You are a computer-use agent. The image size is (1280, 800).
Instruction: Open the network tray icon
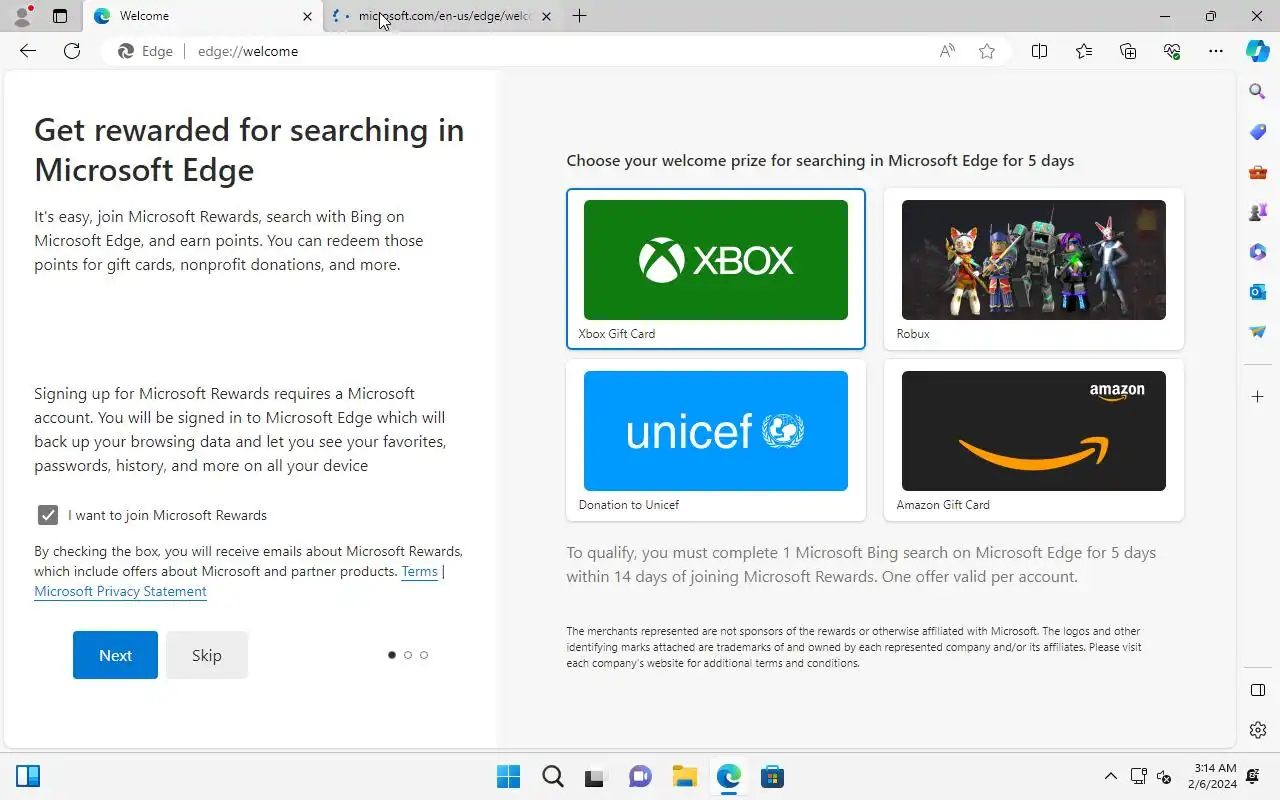click(1138, 776)
